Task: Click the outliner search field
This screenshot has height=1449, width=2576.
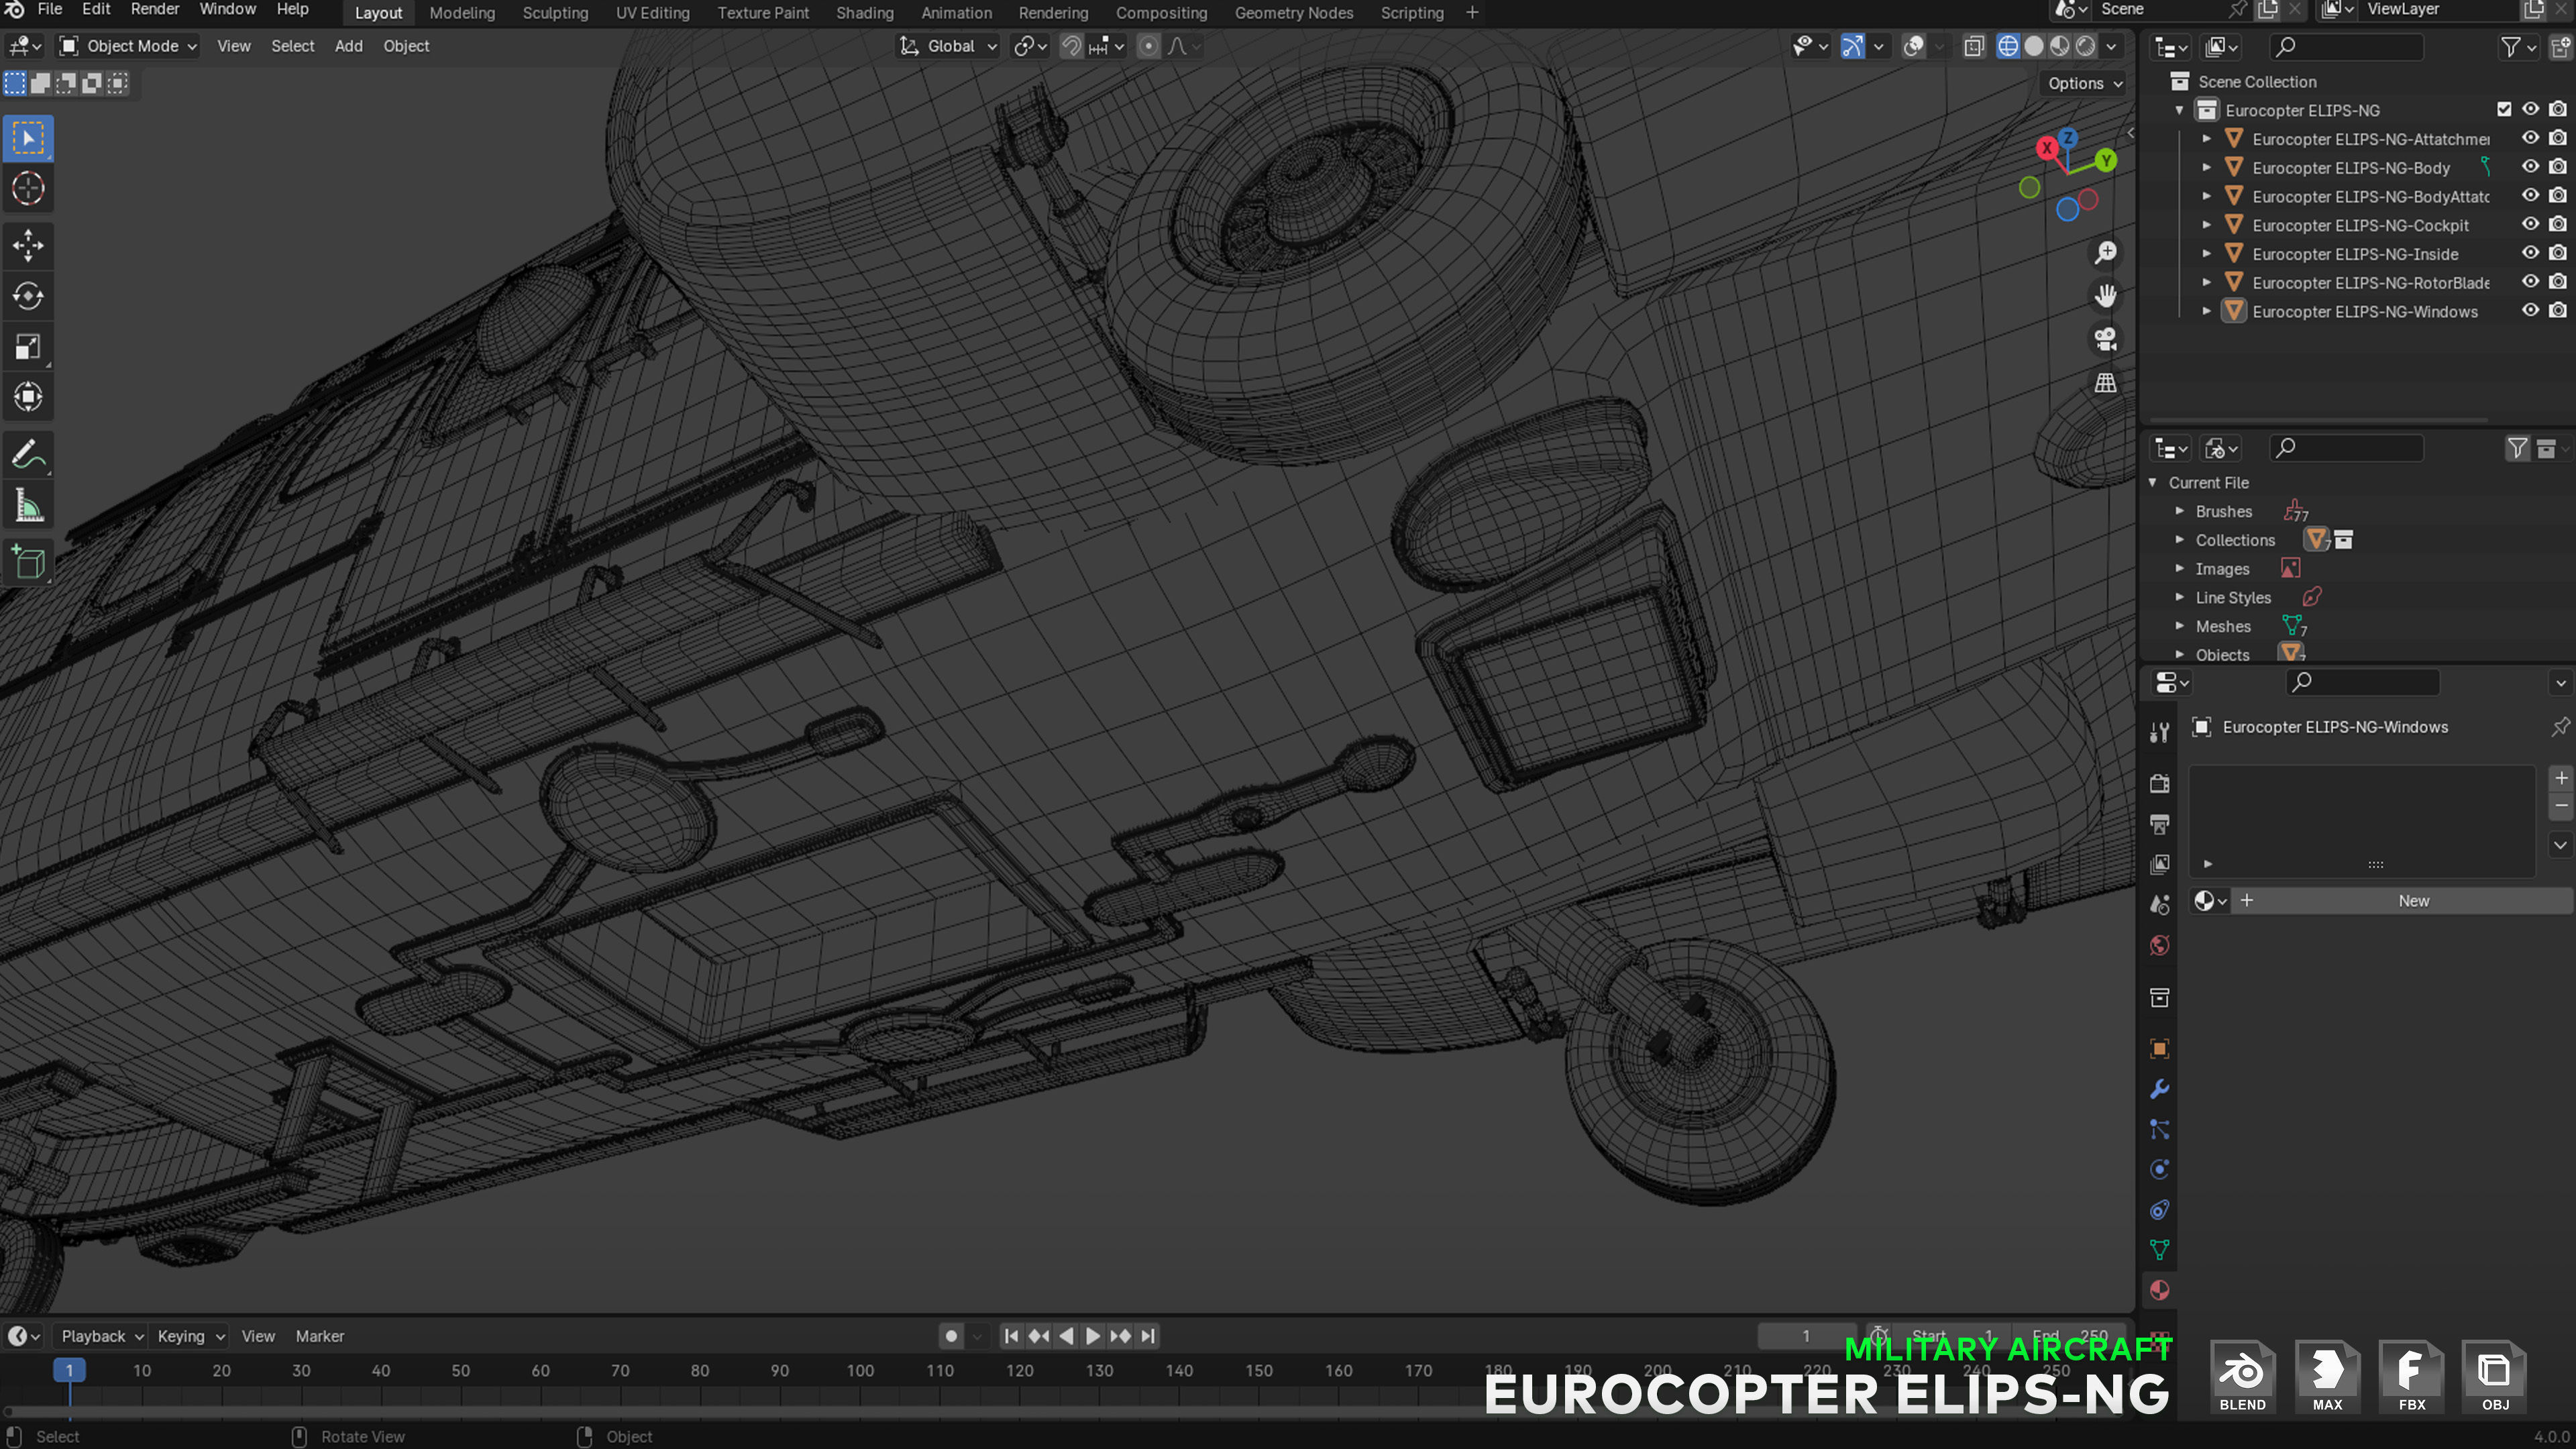Action: pos(2348,46)
